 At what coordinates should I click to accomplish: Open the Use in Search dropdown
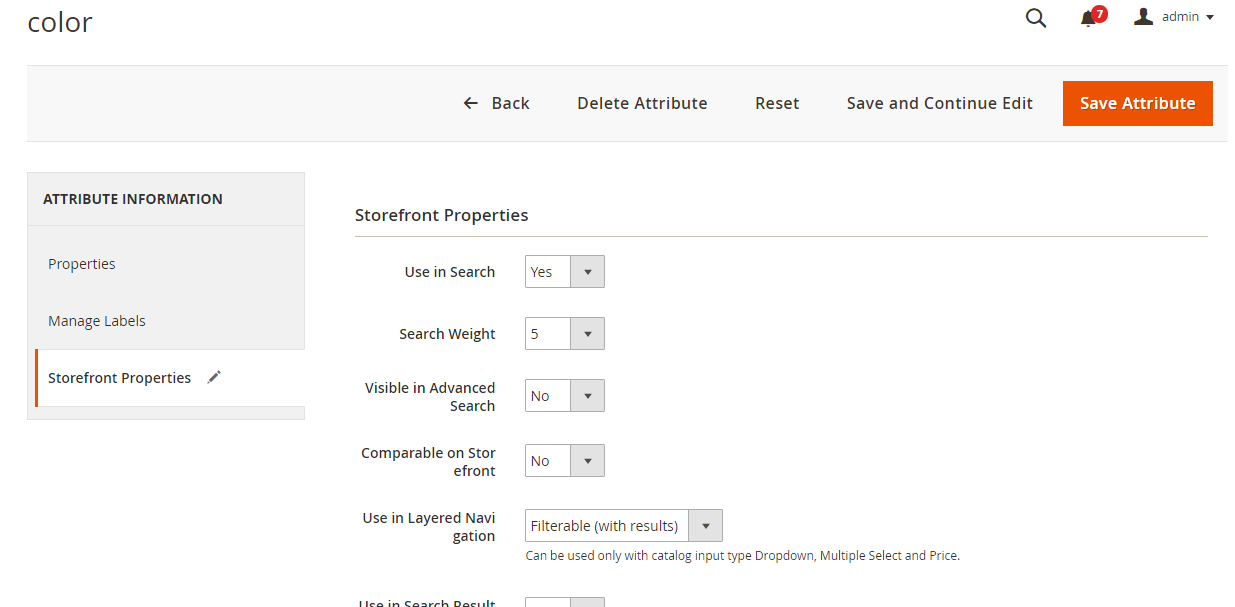[x=588, y=271]
